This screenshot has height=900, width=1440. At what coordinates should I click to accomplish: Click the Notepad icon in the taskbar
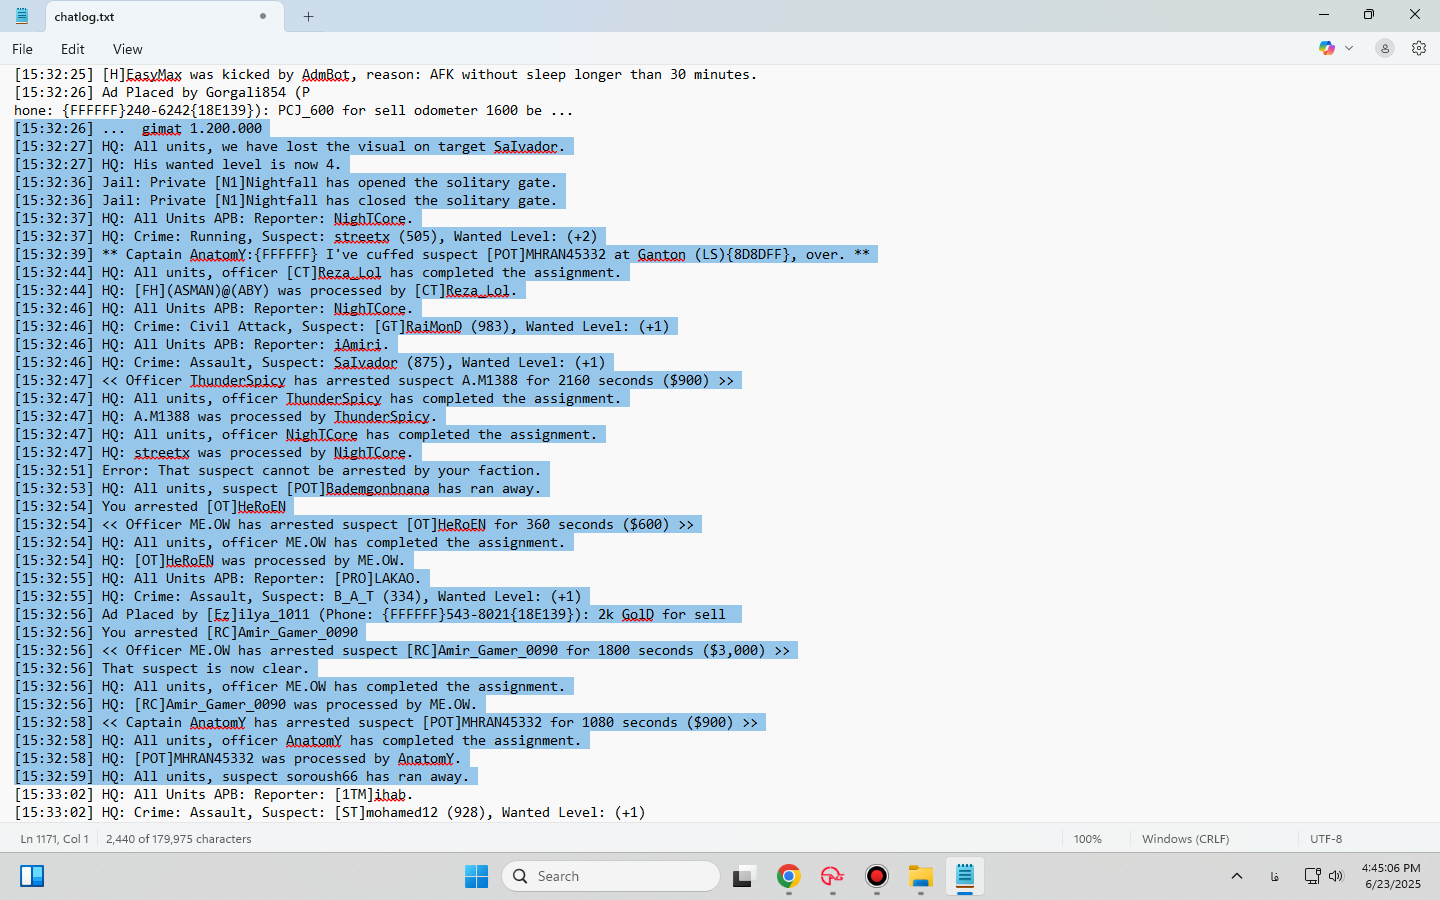(965, 876)
